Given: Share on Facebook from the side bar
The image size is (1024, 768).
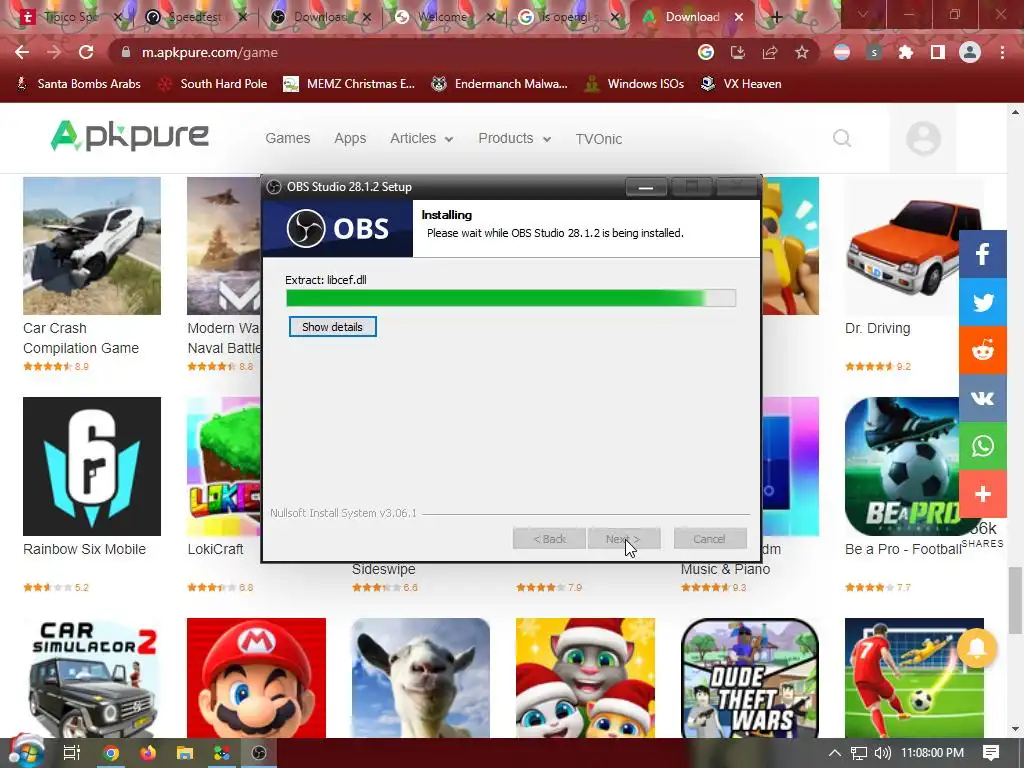Looking at the screenshot, I should [x=982, y=254].
